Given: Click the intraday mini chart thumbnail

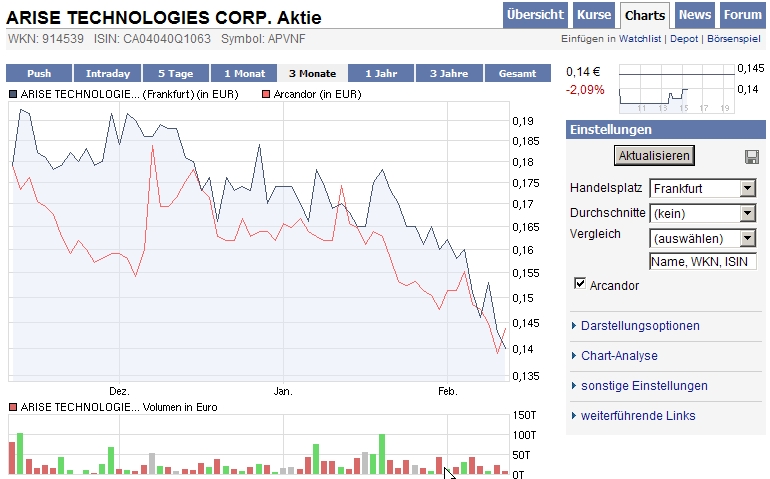Looking at the screenshot, I should [677, 88].
